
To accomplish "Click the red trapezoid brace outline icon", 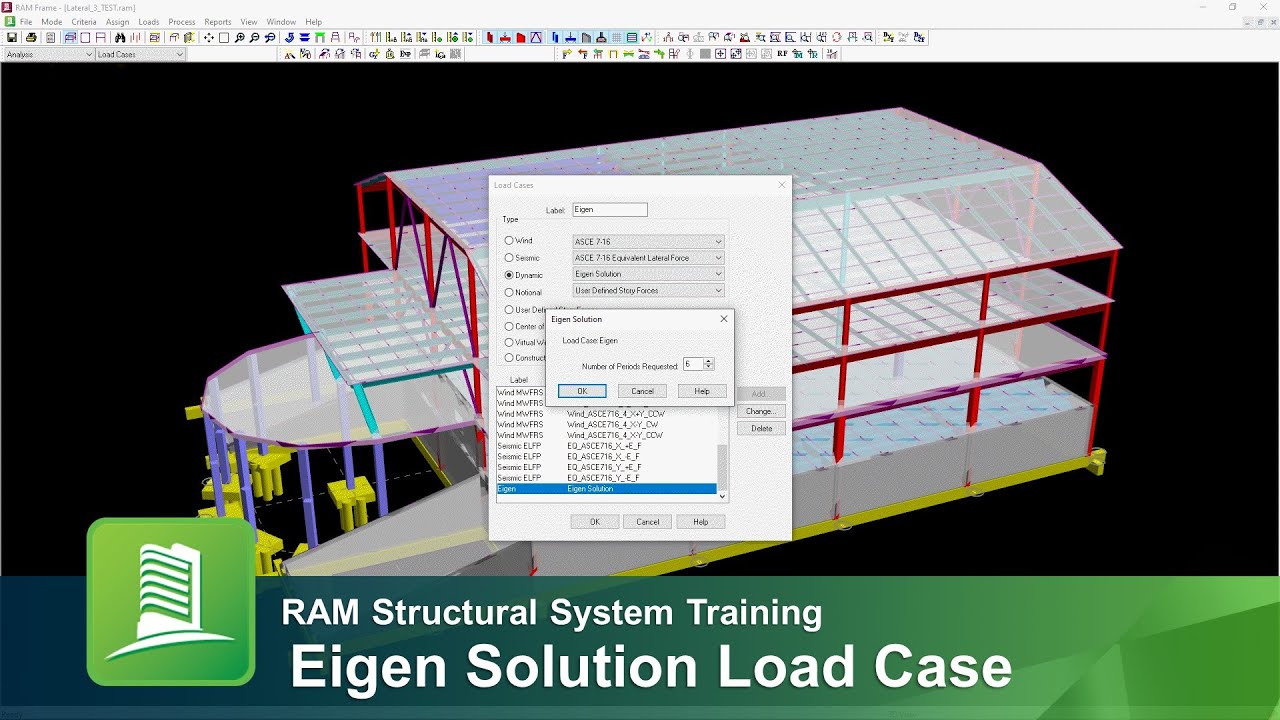I will (536, 37).
